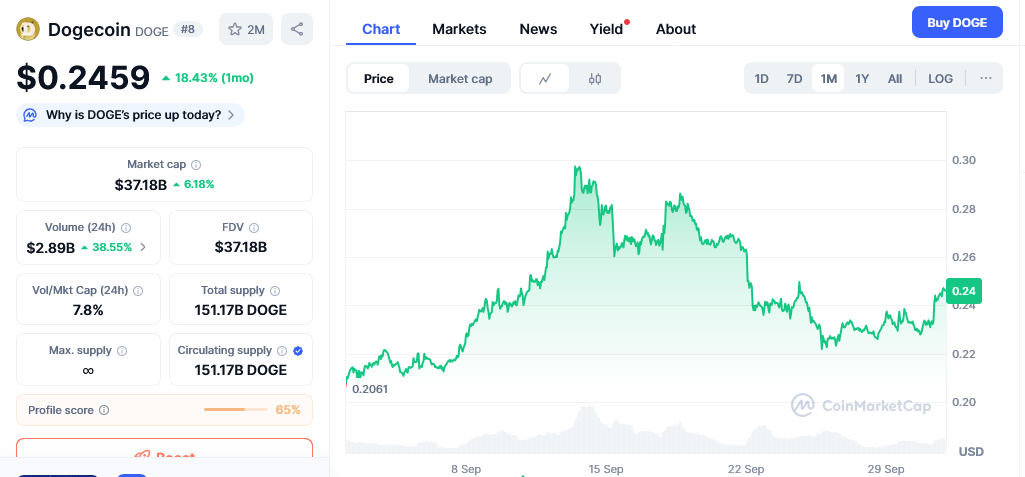Switch to the line chart view icon
This screenshot has height=477, width=1025.
[x=545, y=79]
